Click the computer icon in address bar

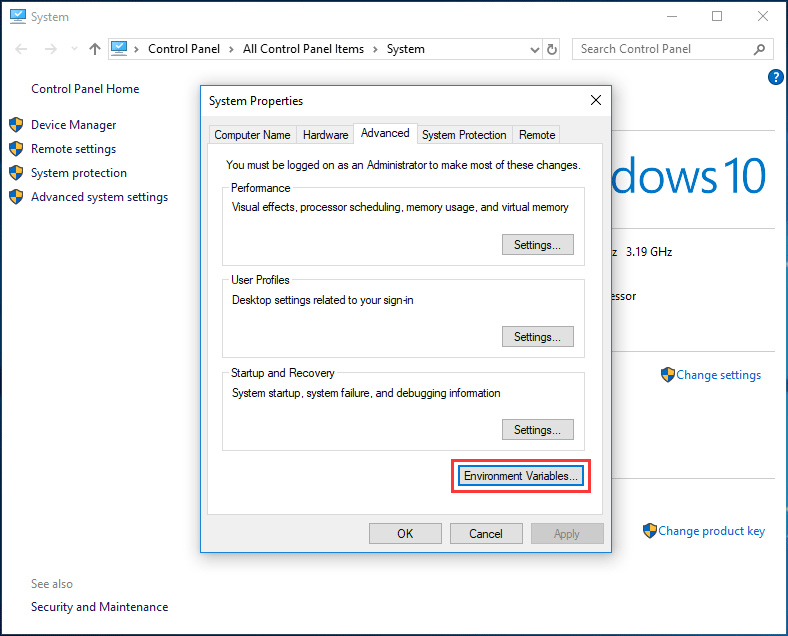coord(119,48)
